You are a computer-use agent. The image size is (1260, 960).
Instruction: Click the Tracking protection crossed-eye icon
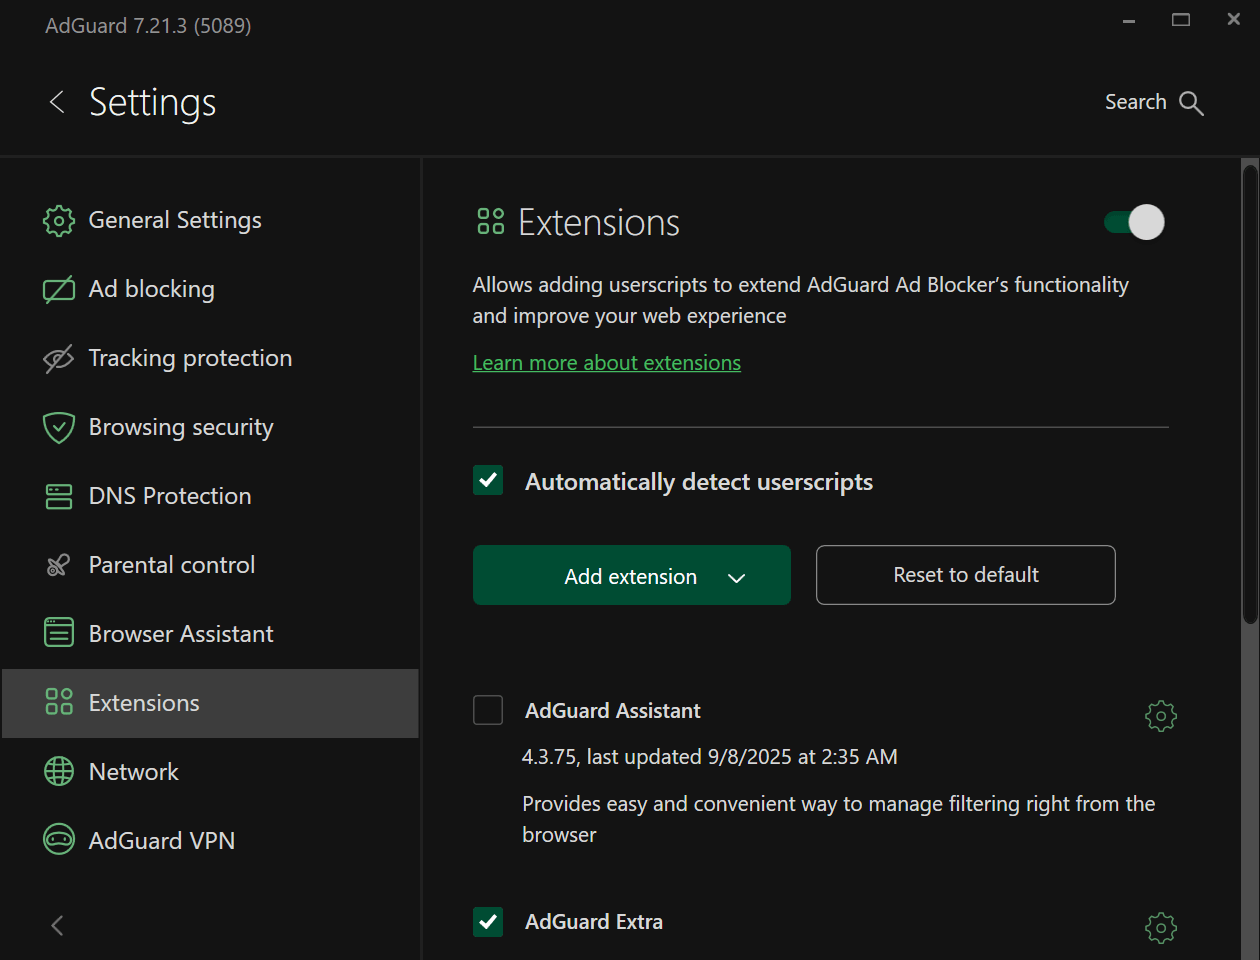(x=59, y=359)
